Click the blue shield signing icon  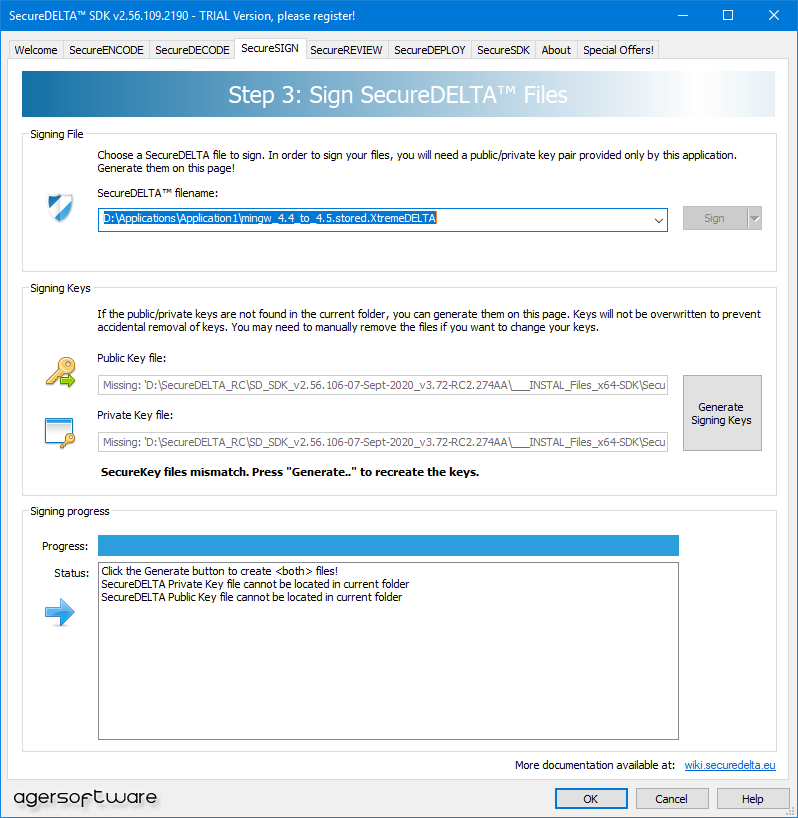[60, 207]
